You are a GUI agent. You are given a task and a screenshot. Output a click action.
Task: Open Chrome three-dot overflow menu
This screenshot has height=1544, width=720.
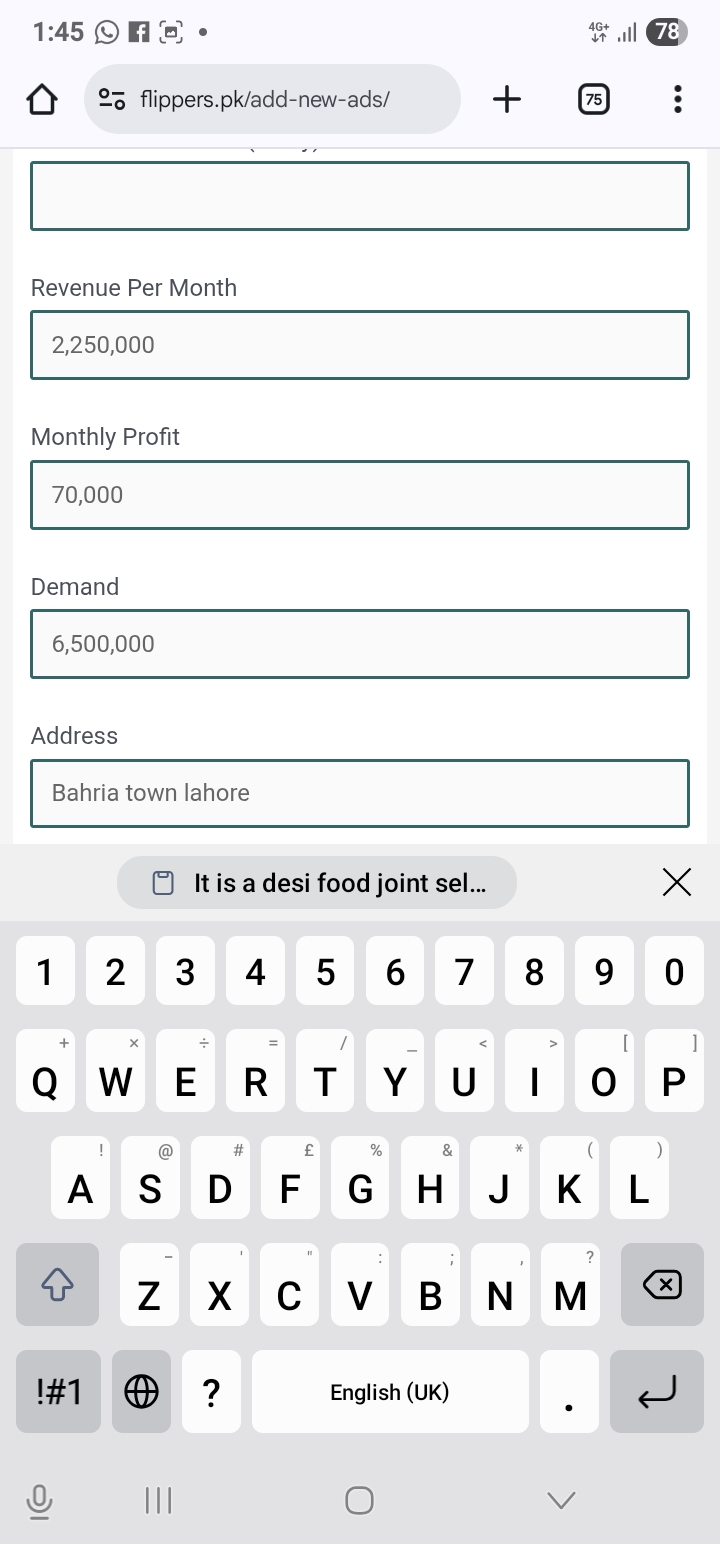[678, 99]
